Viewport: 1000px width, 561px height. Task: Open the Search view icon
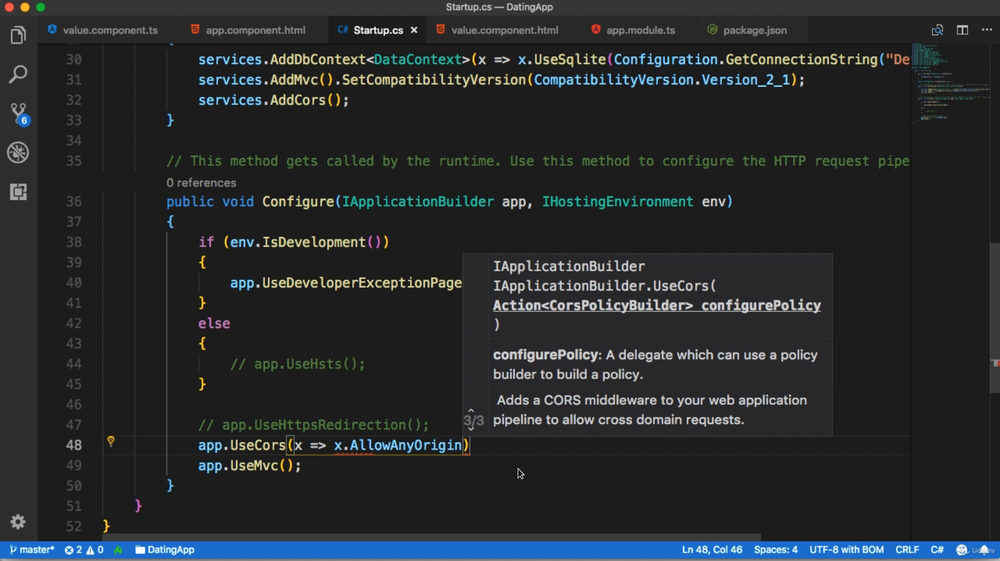[x=18, y=75]
